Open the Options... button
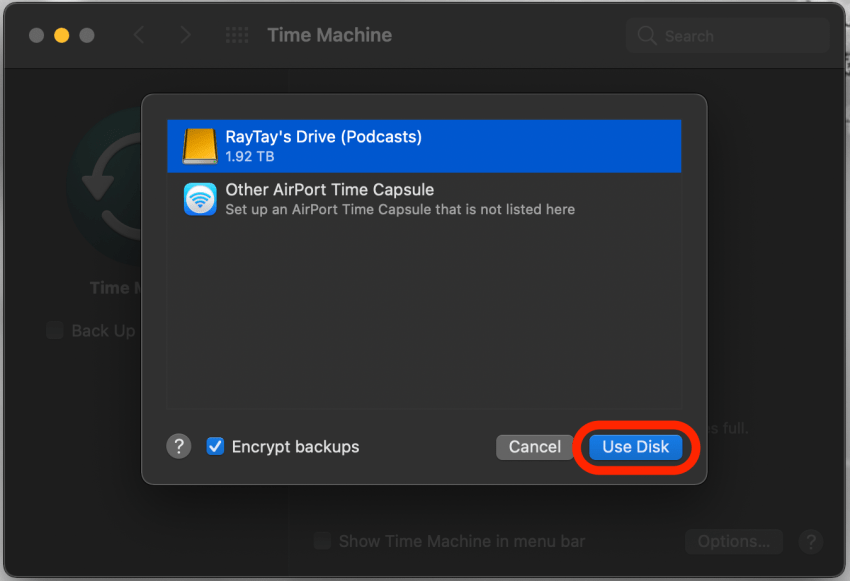850x581 pixels. (x=734, y=541)
